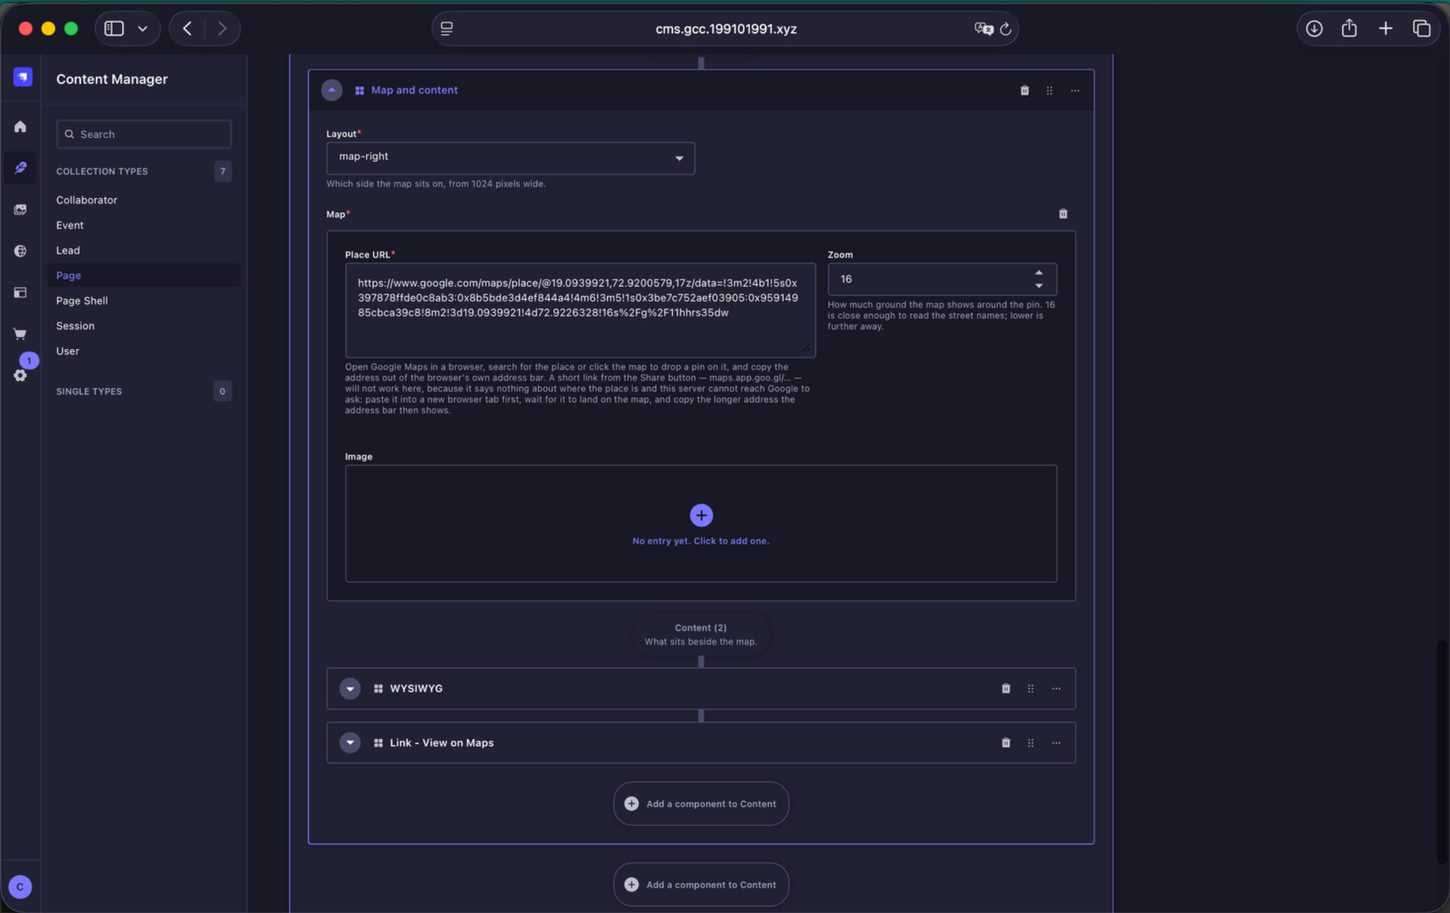
Task: Delete the Map and content component
Action: point(1024,90)
